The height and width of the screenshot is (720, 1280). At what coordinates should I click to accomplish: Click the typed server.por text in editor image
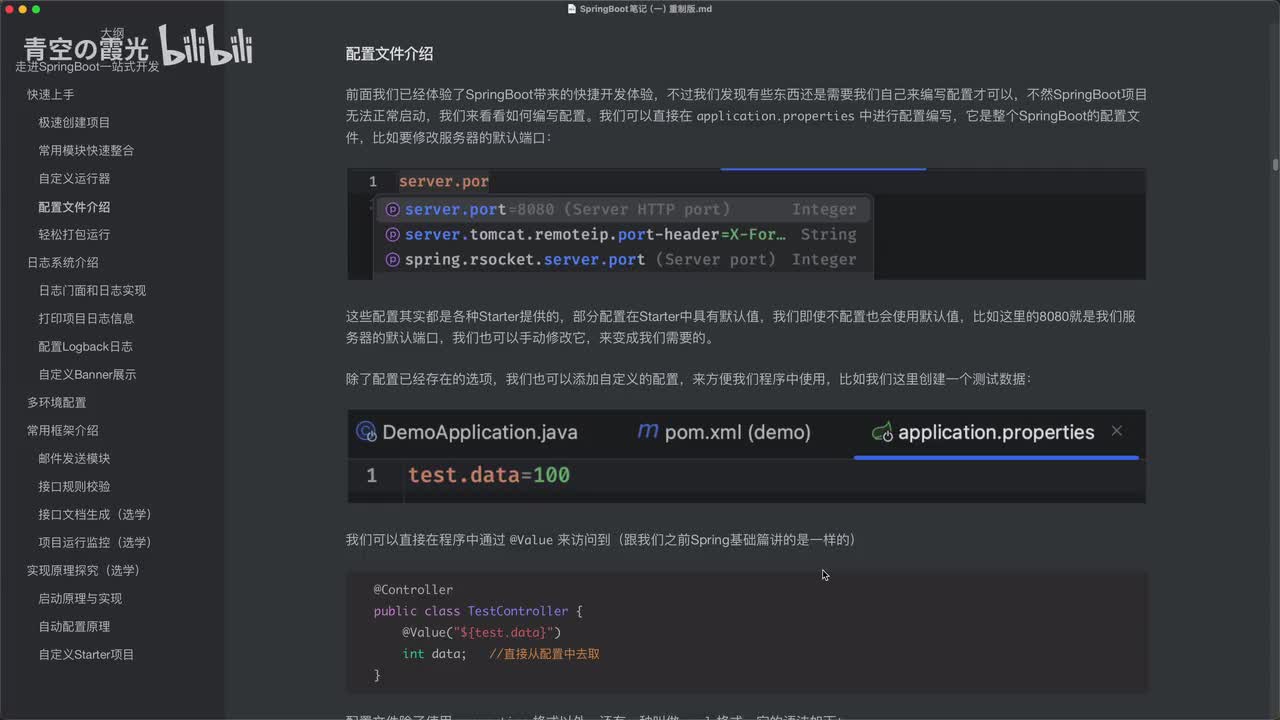coord(444,182)
